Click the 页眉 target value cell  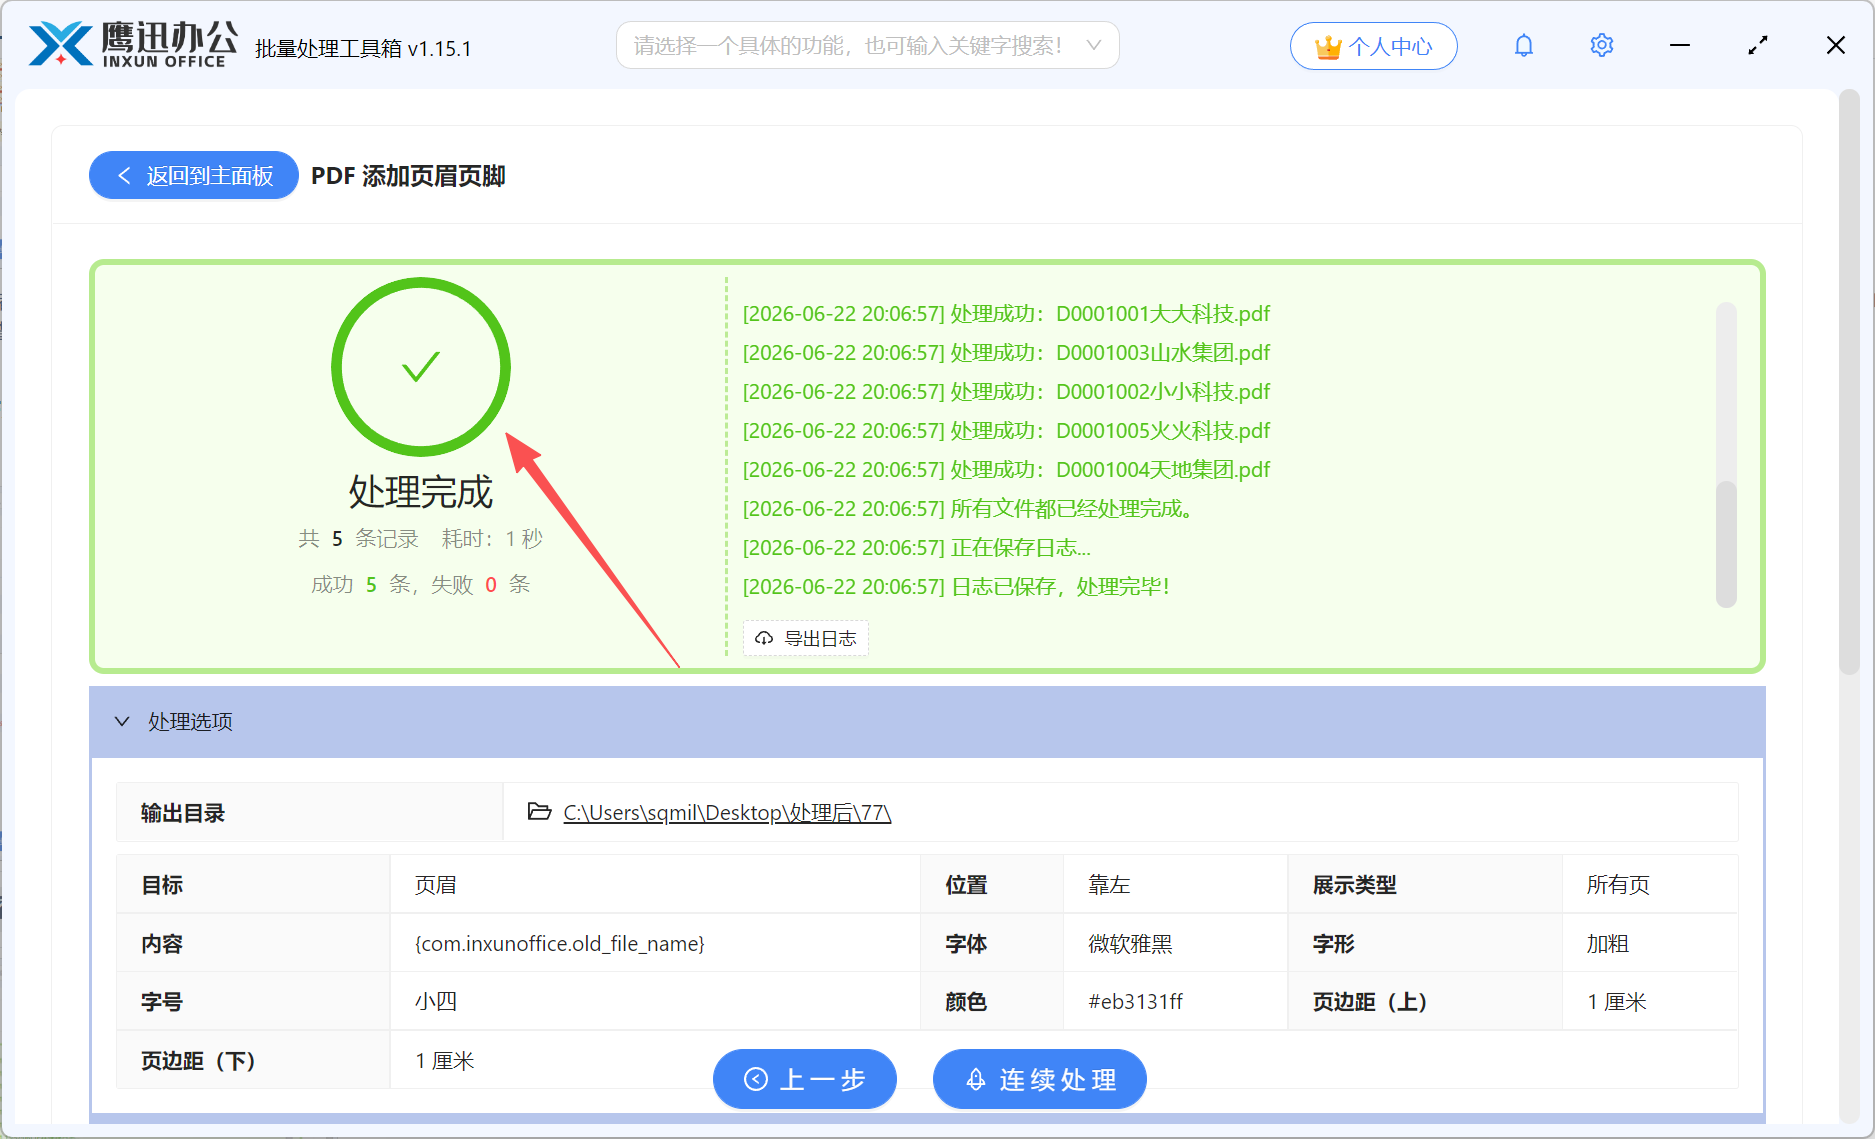pos(655,885)
